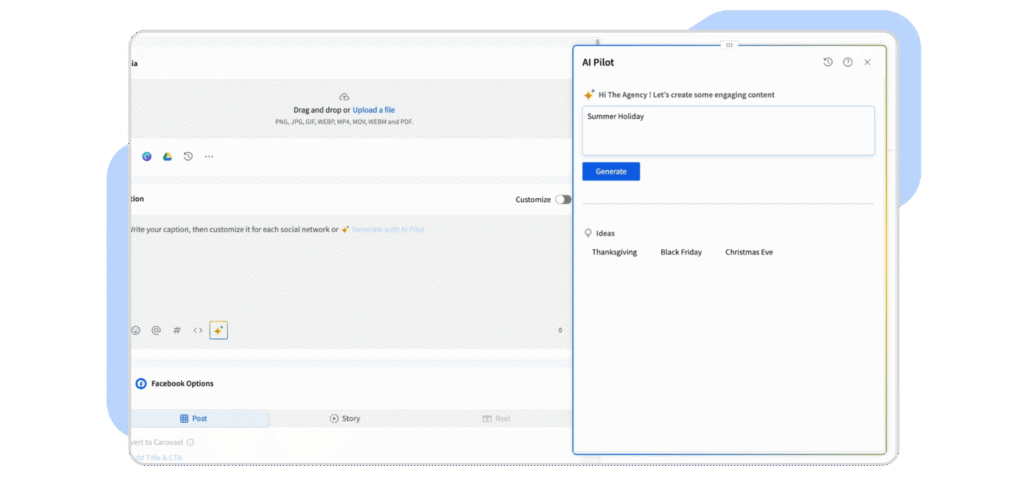Open the emoji picker
This screenshot has height=486, width=1024.
pos(136,331)
